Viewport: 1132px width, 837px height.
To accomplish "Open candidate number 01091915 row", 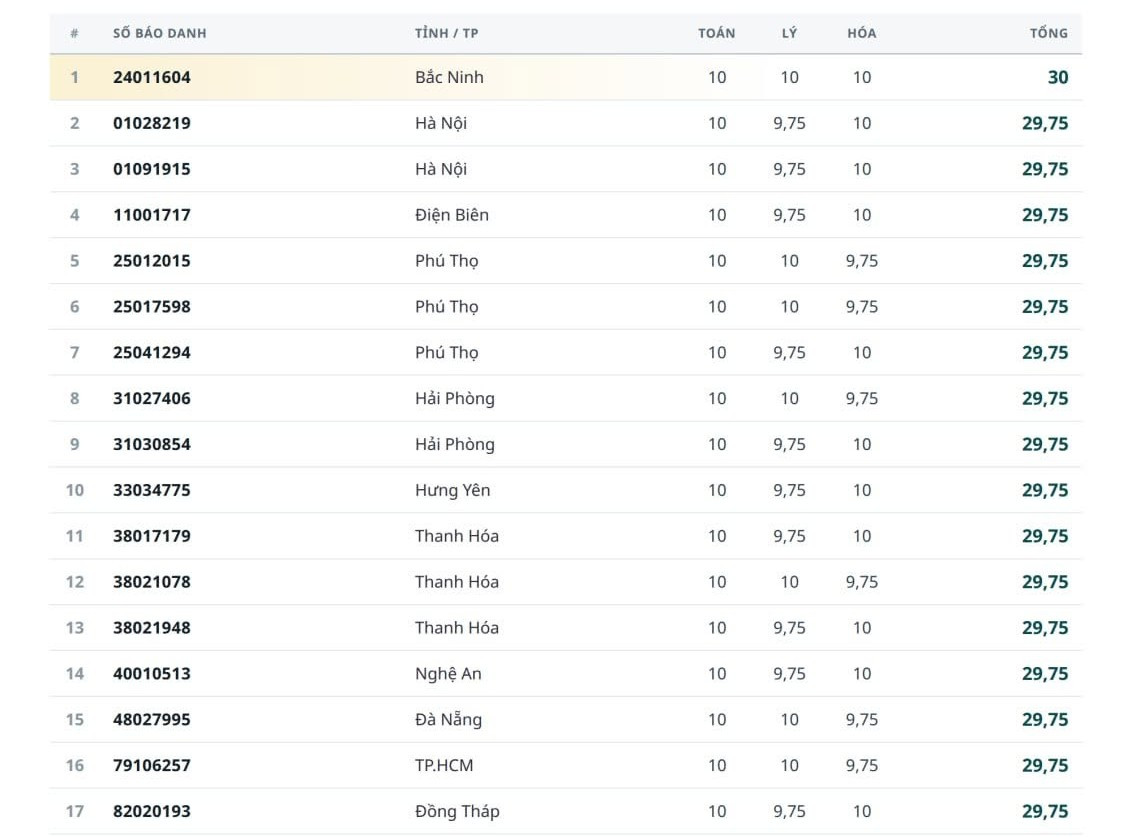I will [566, 169].
